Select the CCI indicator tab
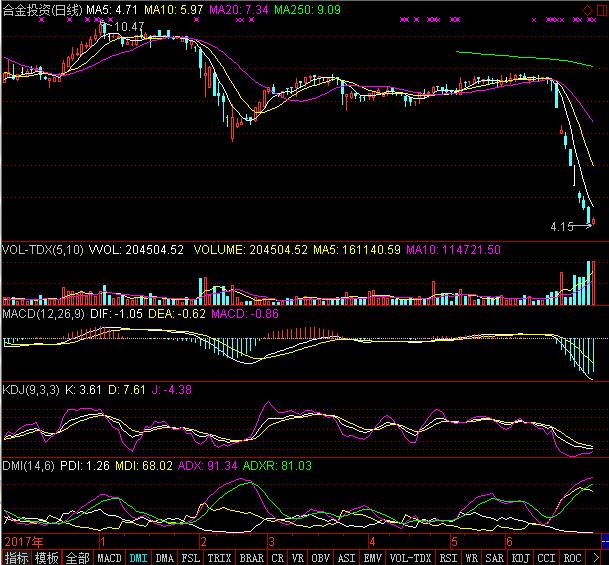Image resolution: width=609 pixels, height=565 pixels. tap(546, 558)
